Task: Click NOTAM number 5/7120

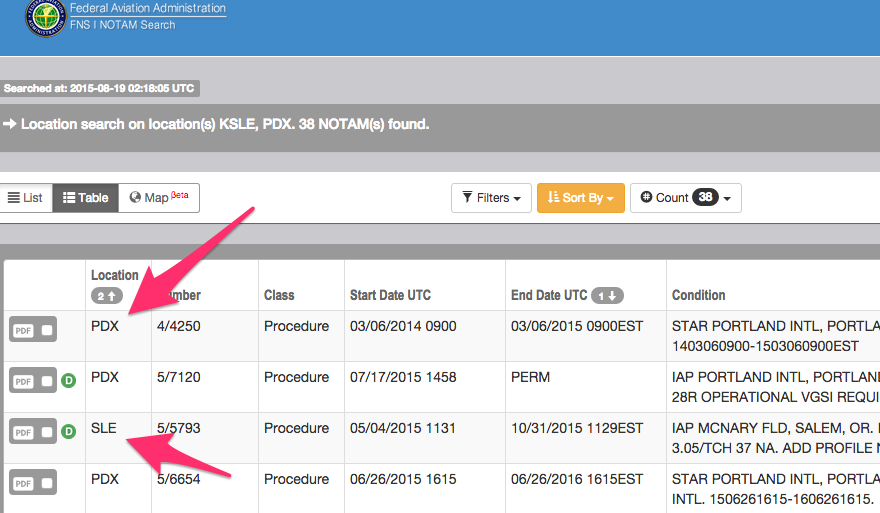Action: click(x=178, y=377)
